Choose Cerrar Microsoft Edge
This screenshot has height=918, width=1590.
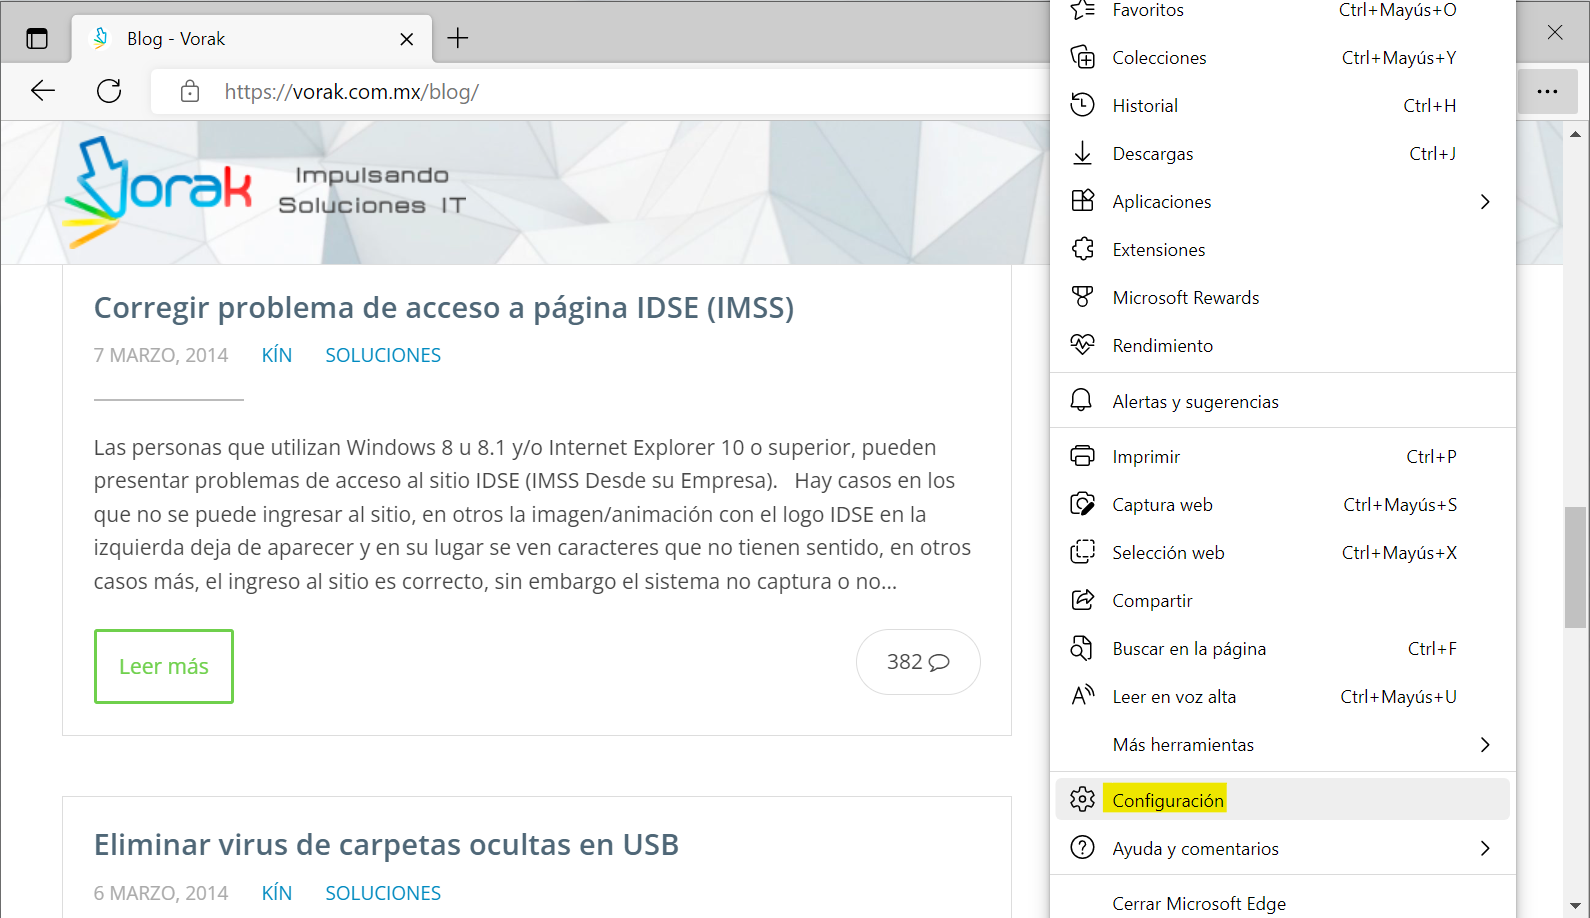(x=1283, y=903)
